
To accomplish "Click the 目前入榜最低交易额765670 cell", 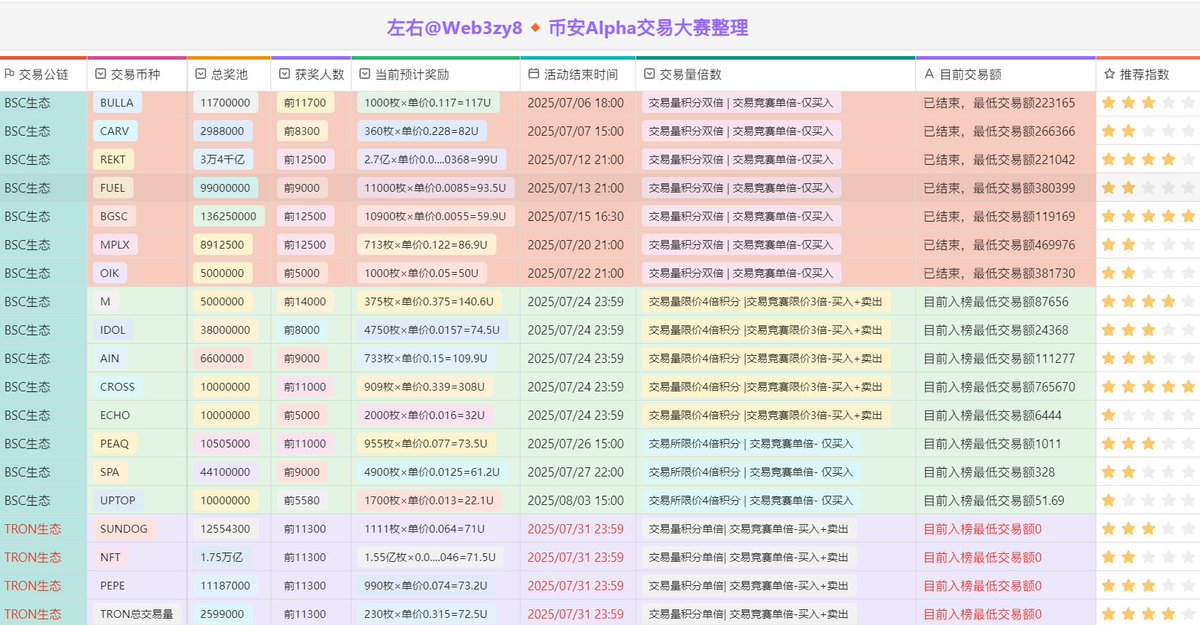I will (1005, 387).
